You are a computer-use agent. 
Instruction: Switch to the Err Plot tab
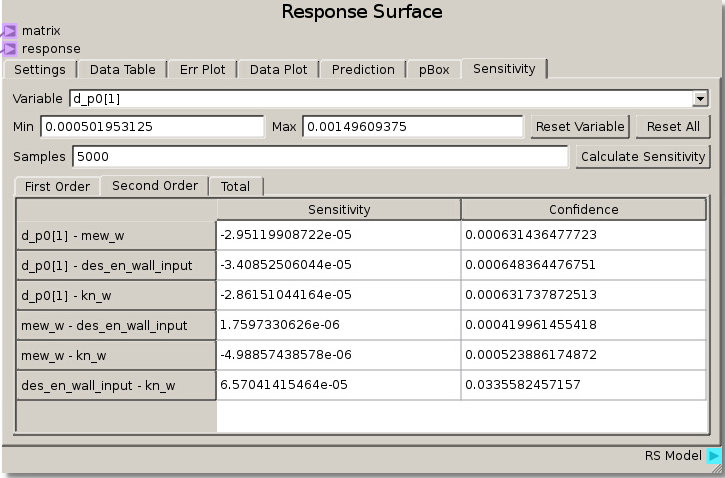pyautogui.click(x=203, y=69)
